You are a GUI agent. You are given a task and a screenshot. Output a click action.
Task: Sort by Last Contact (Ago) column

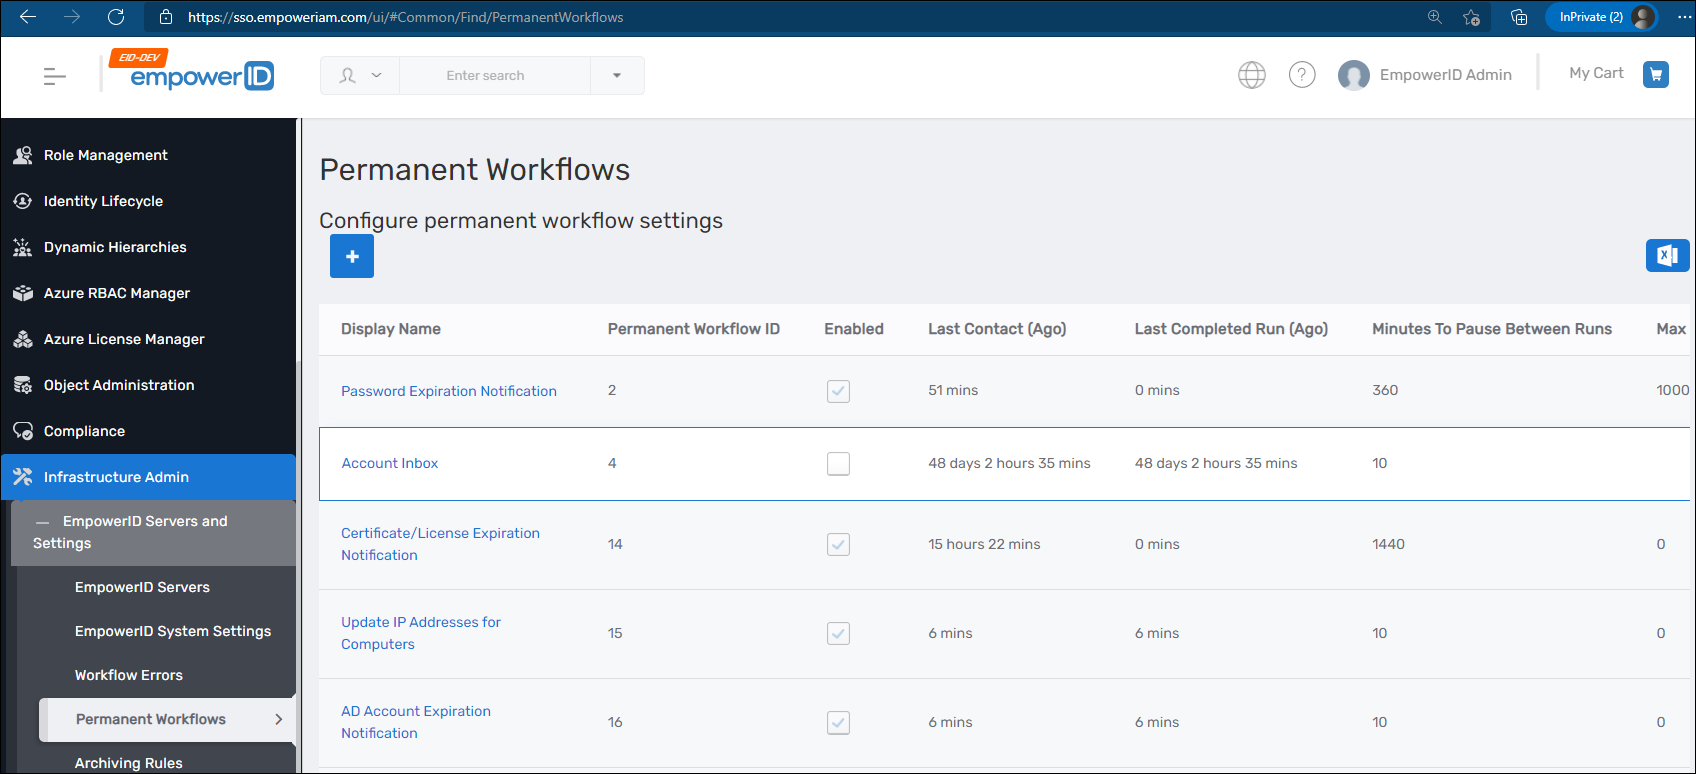(997, 329)
